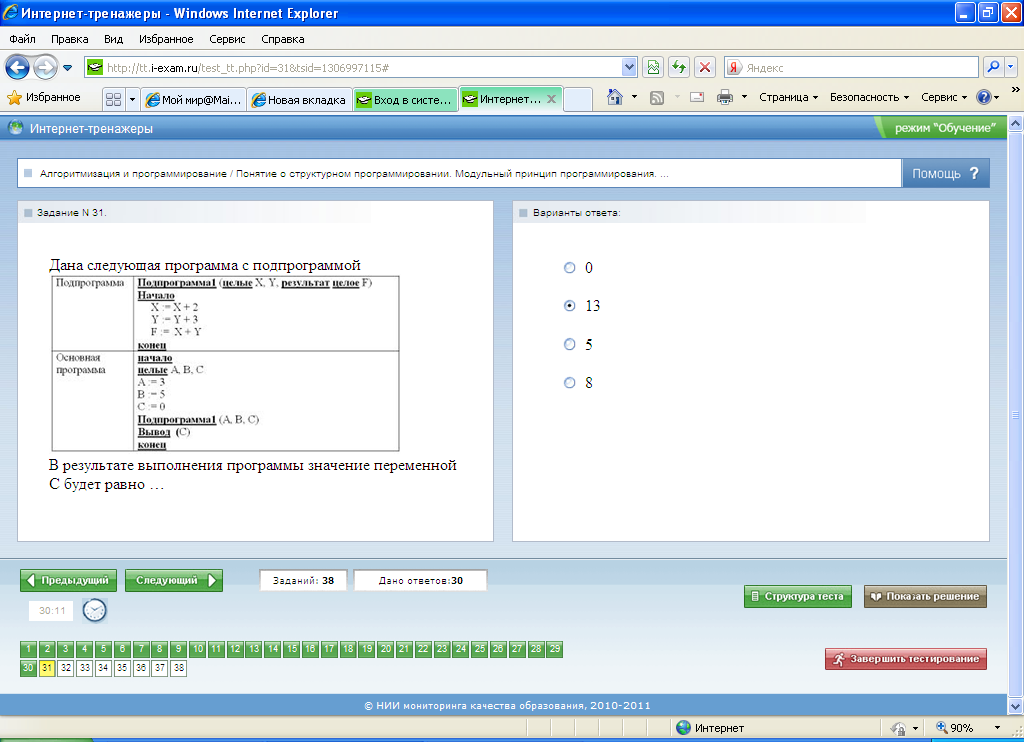Open the Страница toolbar menu

click(x=788, y=97)
